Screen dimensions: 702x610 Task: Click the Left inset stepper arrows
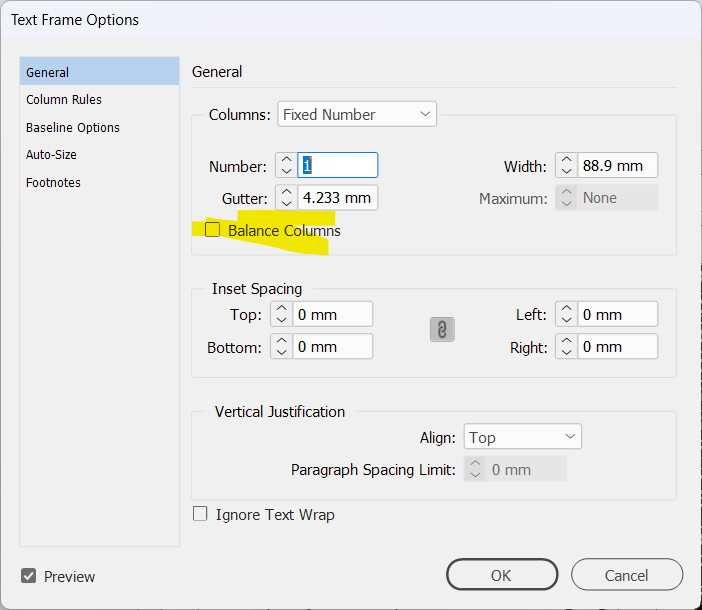pyautogui.click(x=567, y=314)
